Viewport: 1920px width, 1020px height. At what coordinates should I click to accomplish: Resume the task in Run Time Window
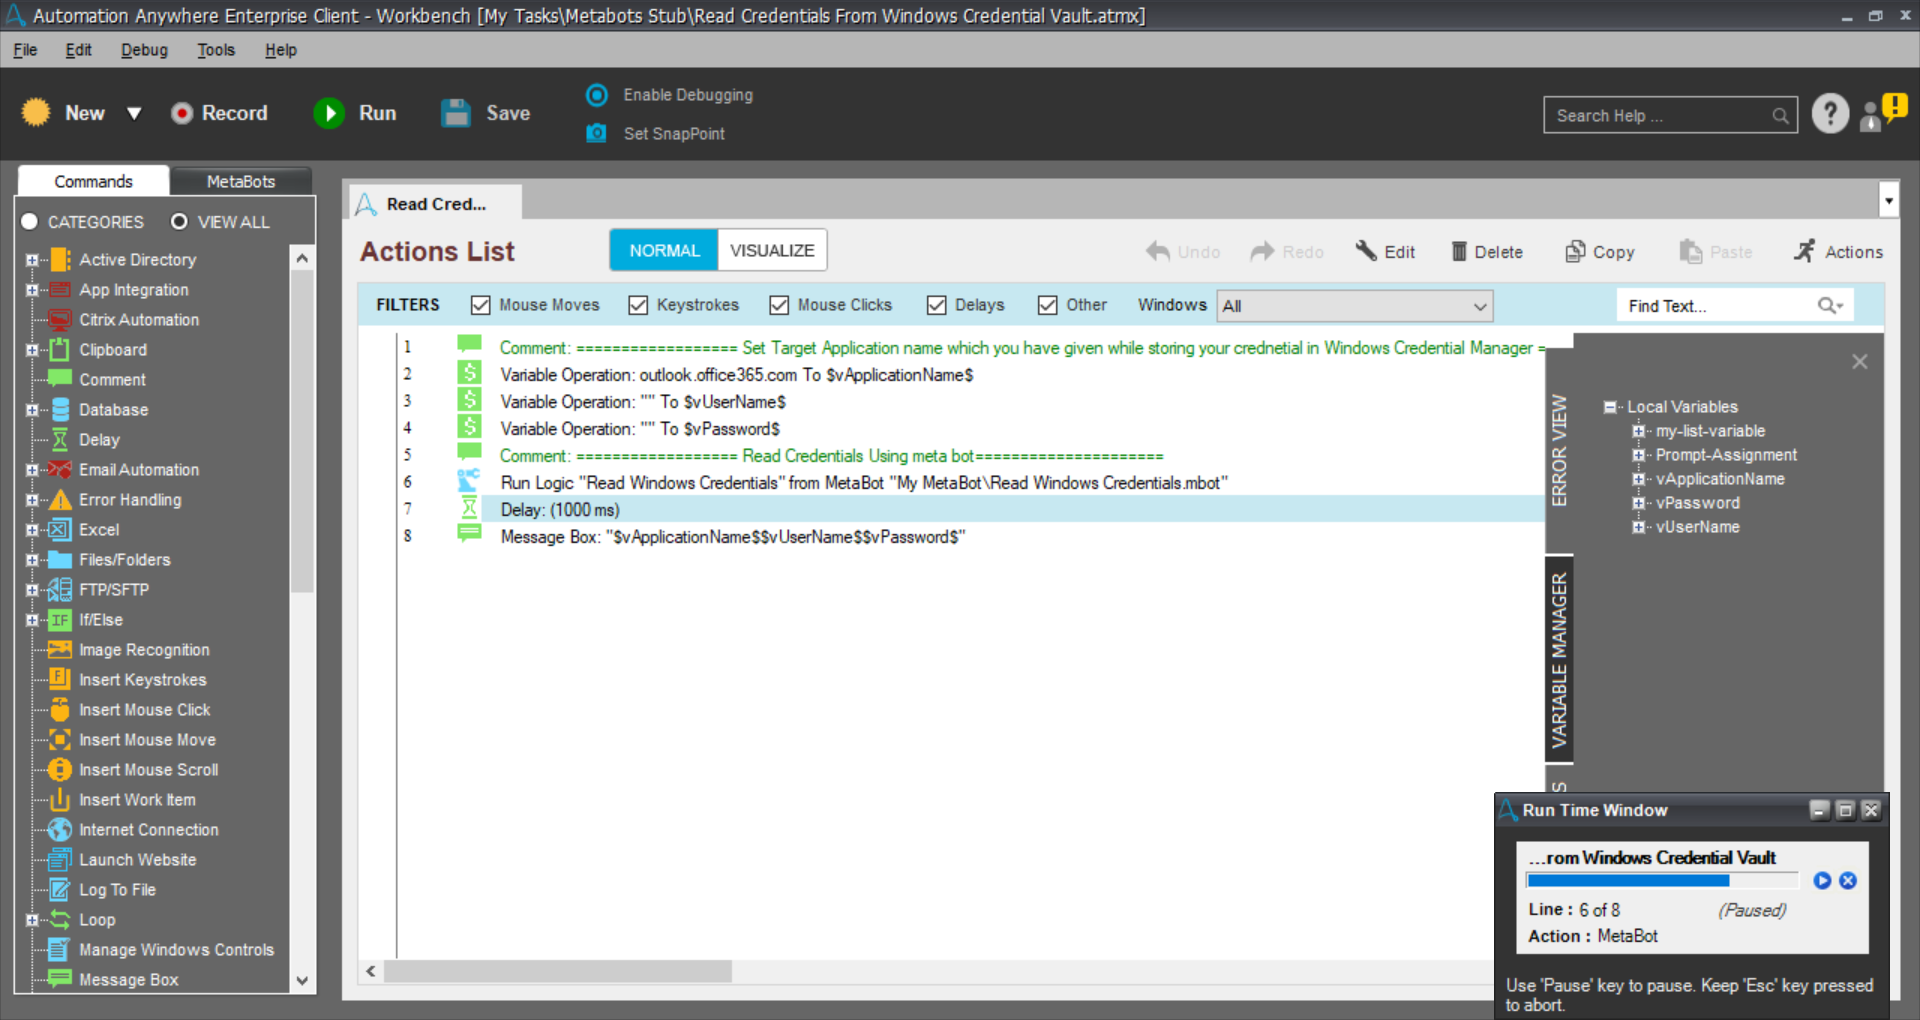pyautogui.click(x=1822, y=881)
